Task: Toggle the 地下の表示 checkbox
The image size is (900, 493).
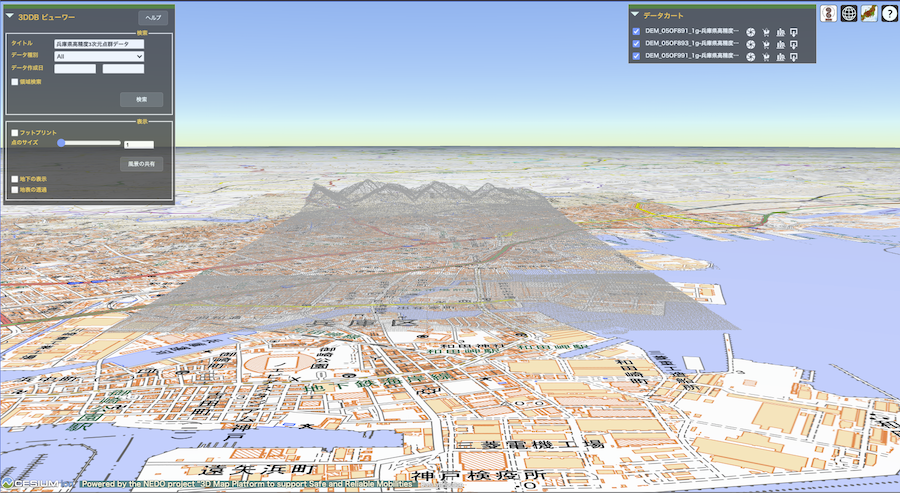Action: pos(14,178)
